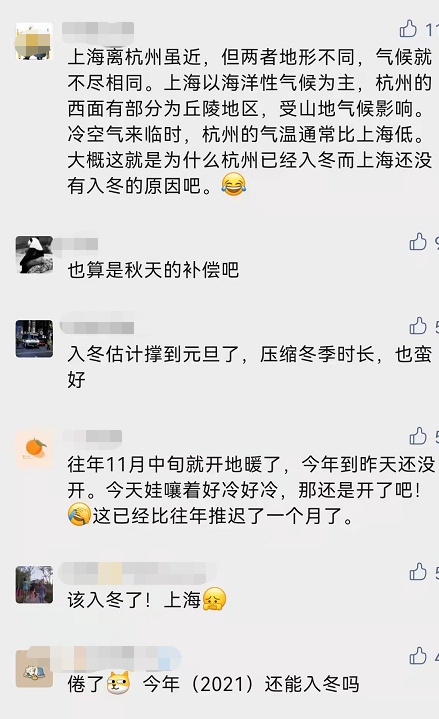Open the orange fruit avatar profile

34,449
